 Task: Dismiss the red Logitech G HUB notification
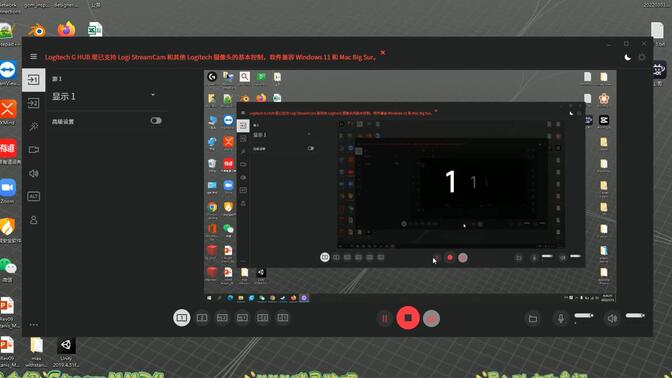(x=383, y=53)
